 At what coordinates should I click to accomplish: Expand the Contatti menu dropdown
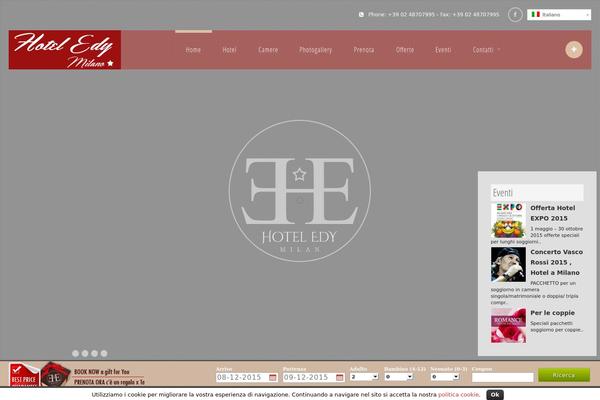click(486, 50)
